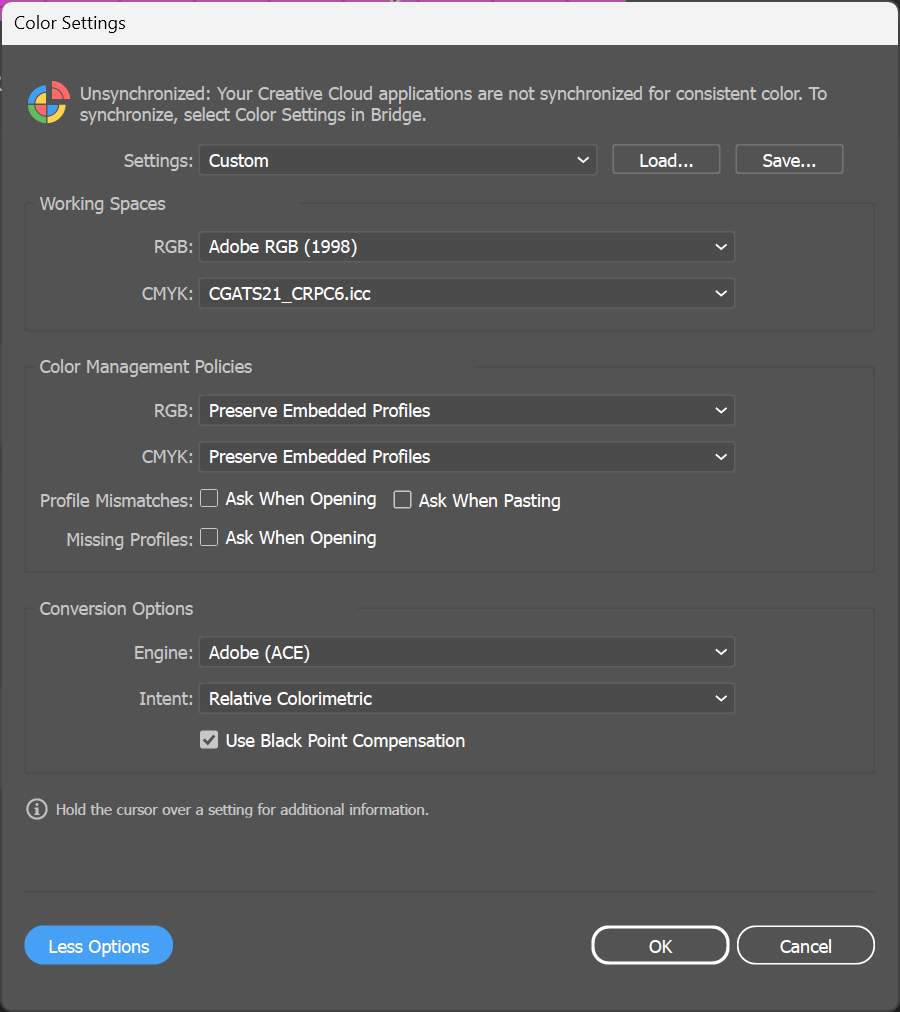This screenshot has height=1012, width=900.
Task: Click the Save button
Action: (788, 159)
